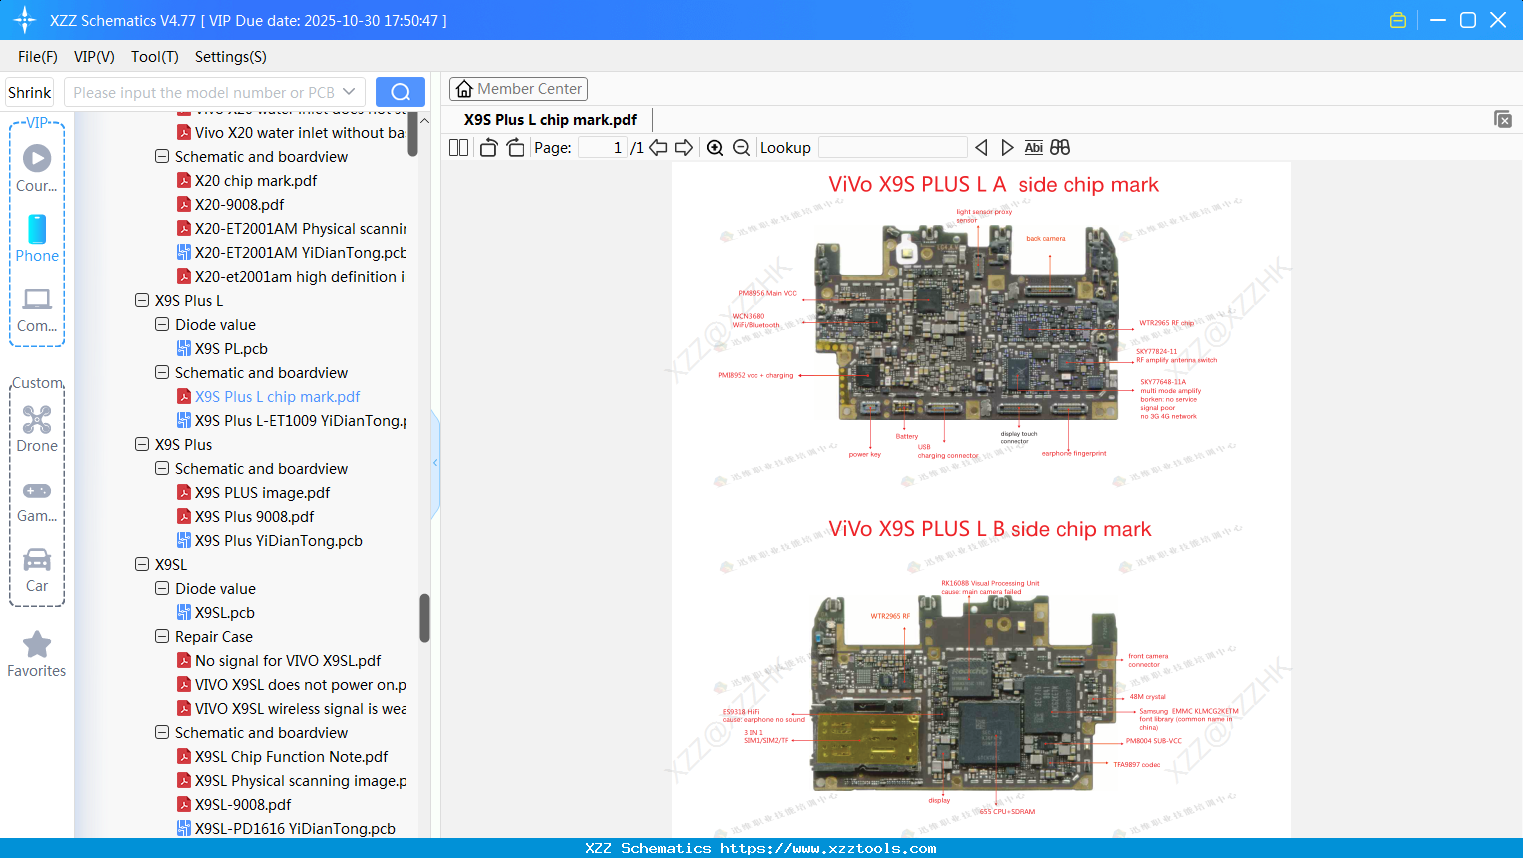
Task: Open the VIP menu
Action: (x=94, y=57)
